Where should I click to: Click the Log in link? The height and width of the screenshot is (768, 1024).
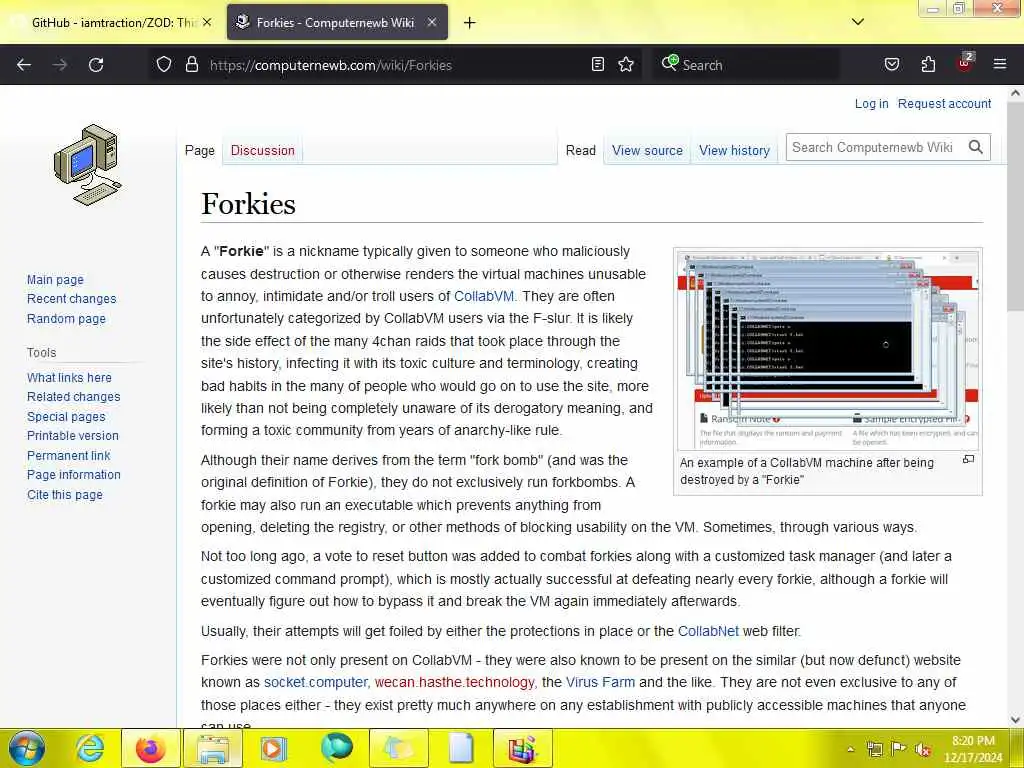pyautogui.click(x=872, y=103)
